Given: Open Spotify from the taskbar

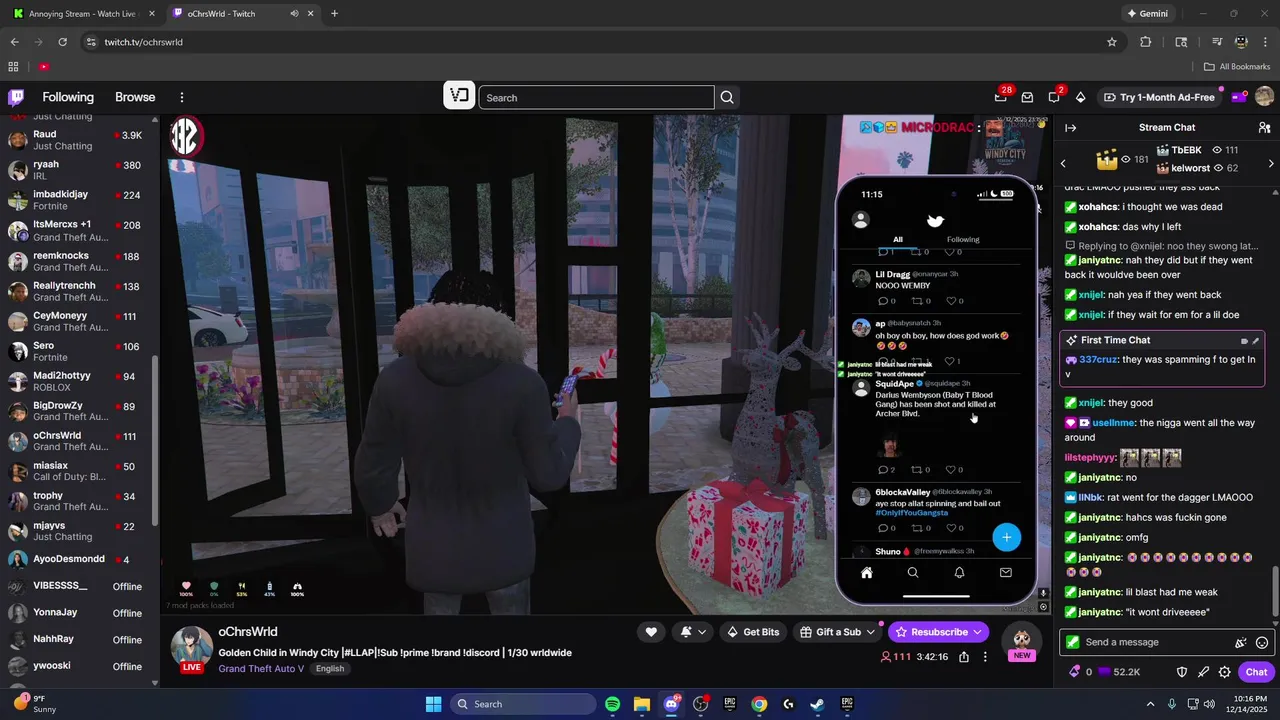Looking at the screenshot, I should click(x=613, y=704).
